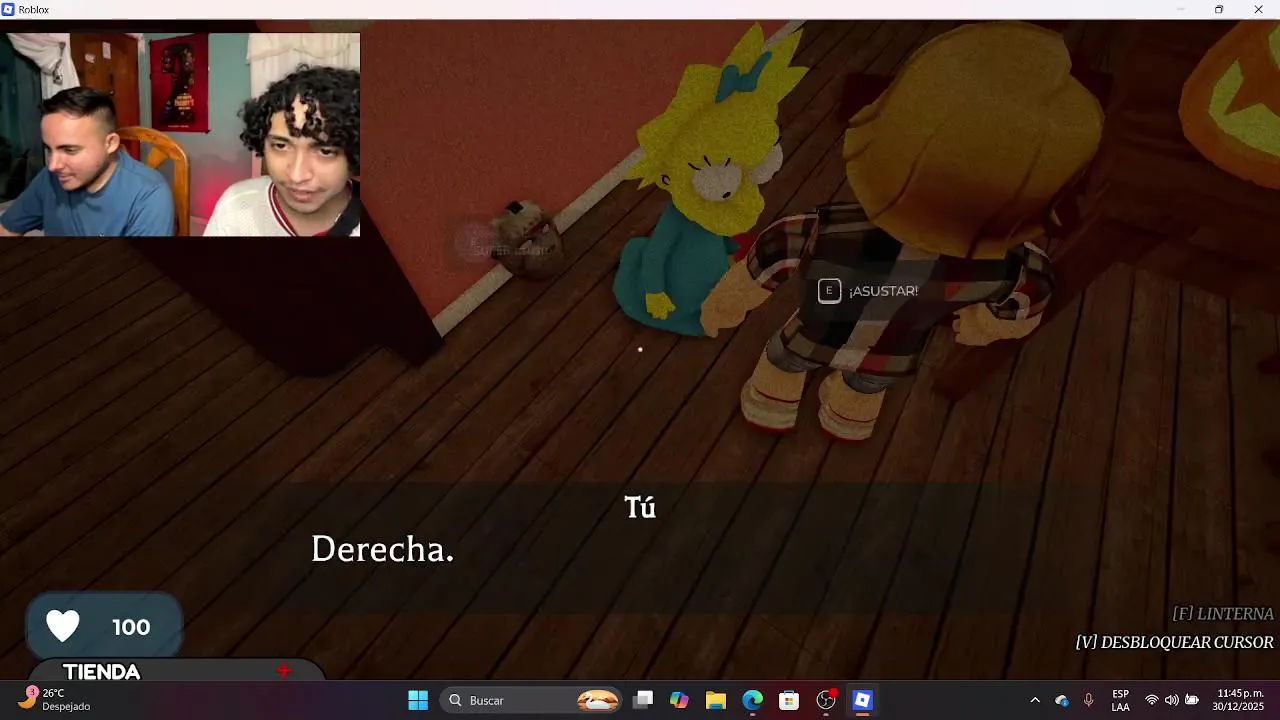Click the speaker name 'Tú'
Viewport: 1280px width, 720px height.
[x=640, y=507]
